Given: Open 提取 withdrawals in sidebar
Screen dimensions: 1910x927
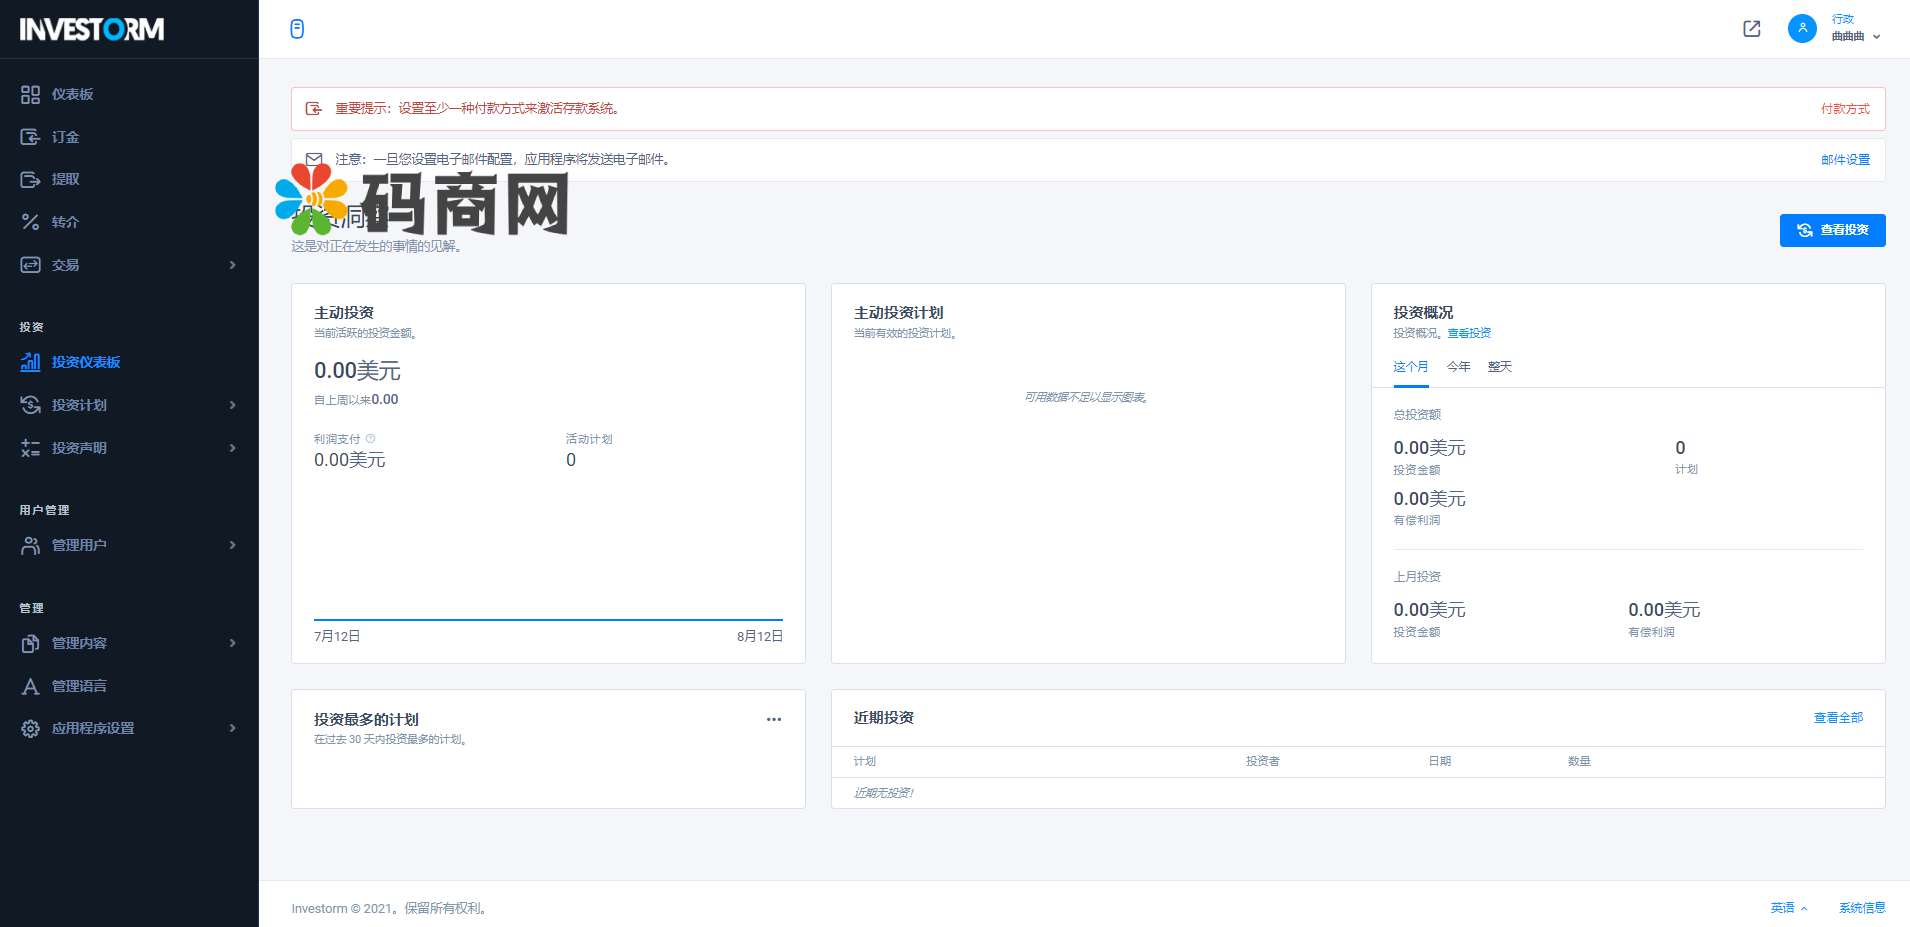Looking at the screenshot, I should (65, 179).
